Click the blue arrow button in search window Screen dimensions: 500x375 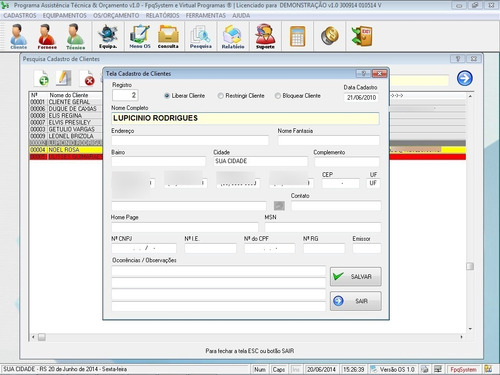point(464,78)
